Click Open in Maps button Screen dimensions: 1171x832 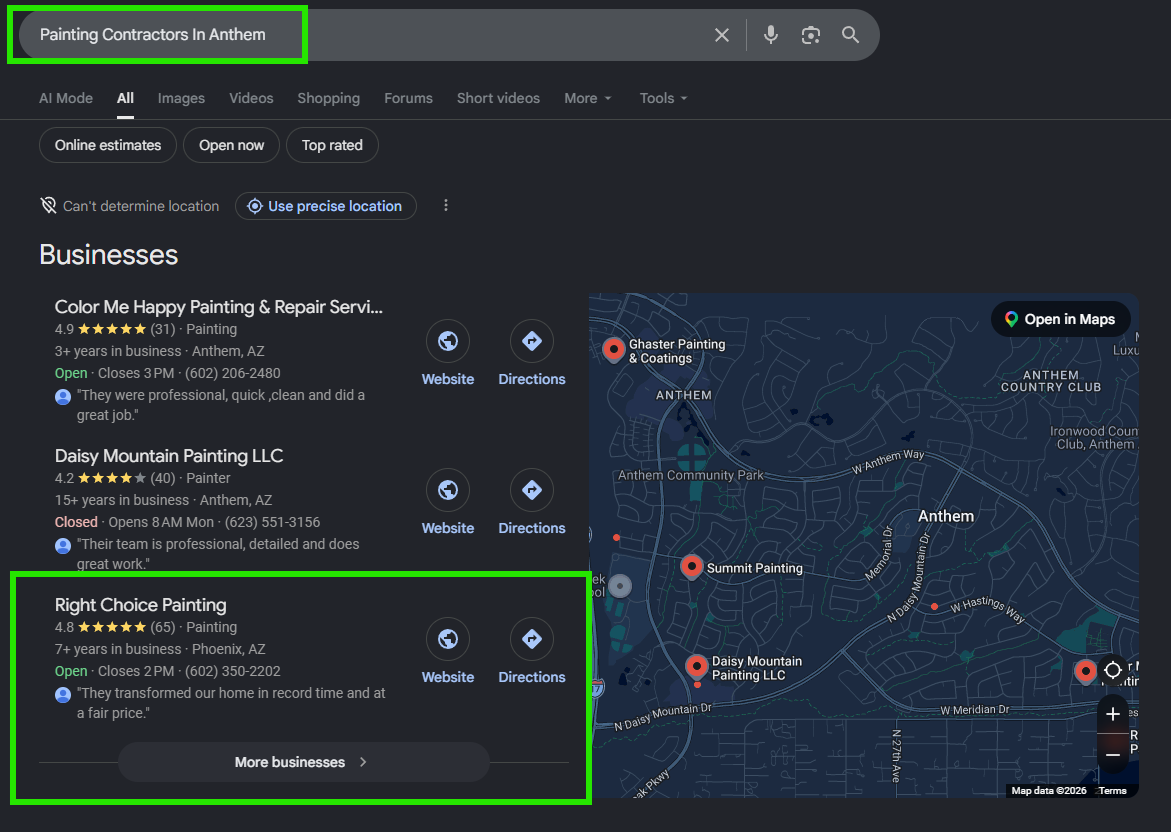1060,320
